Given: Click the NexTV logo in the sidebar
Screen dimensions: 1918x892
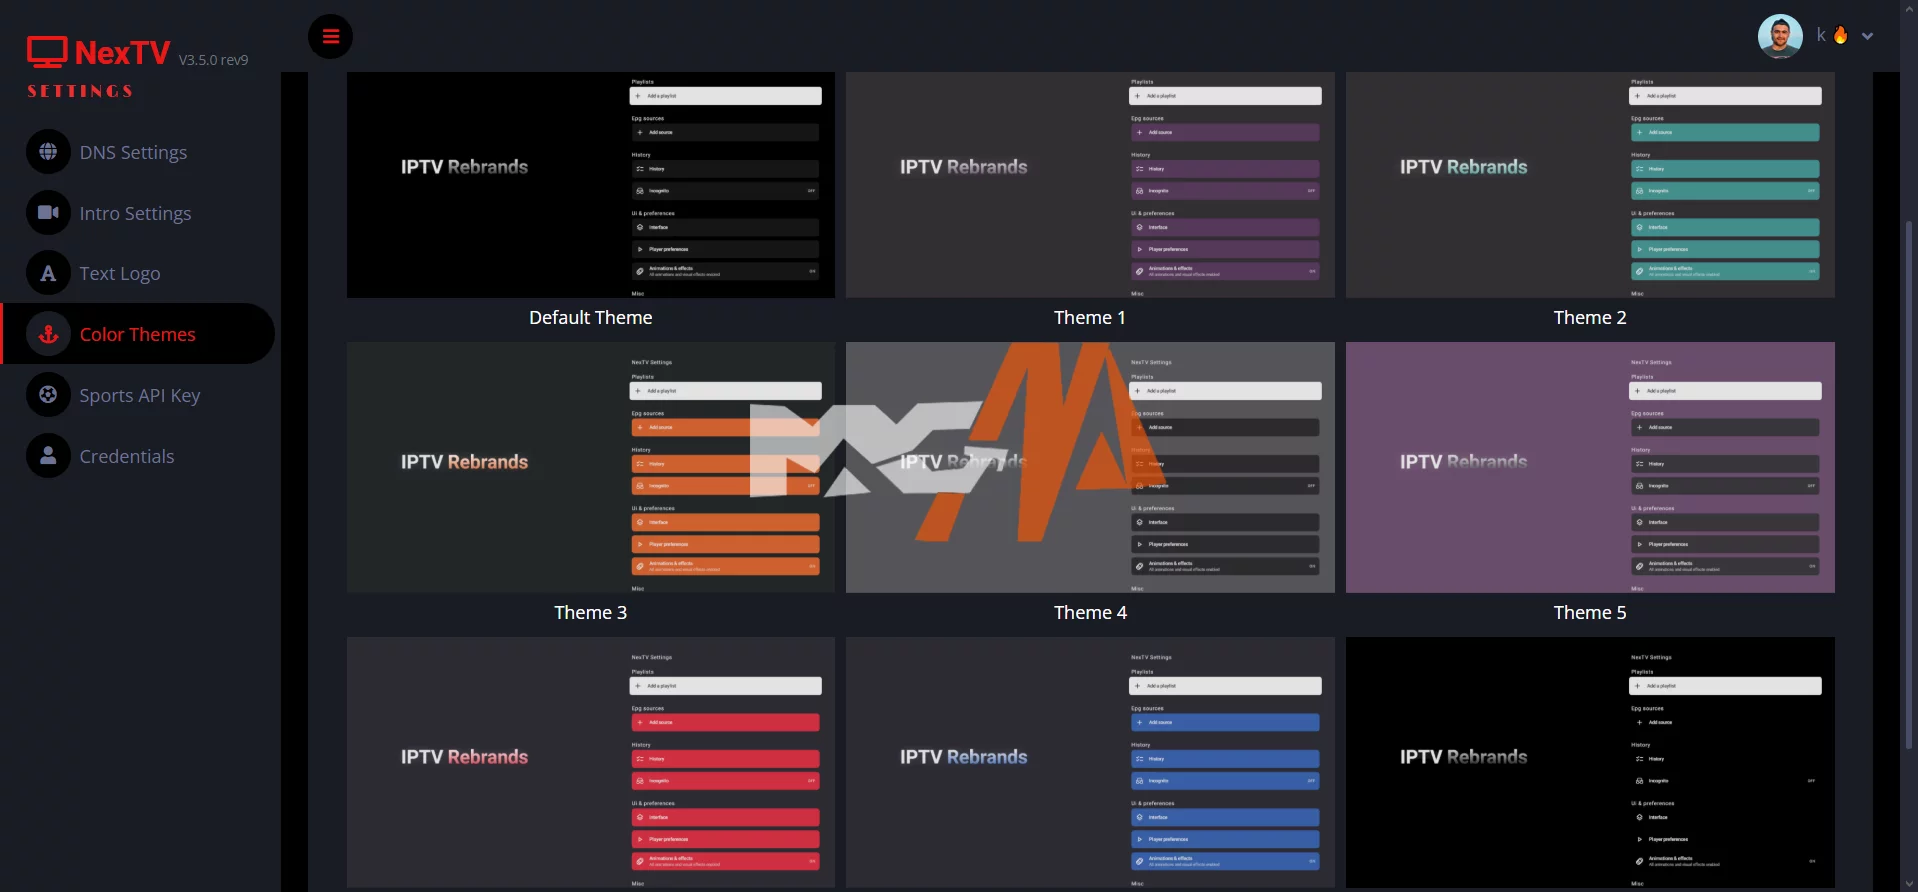Looking at the screenshot, I should click(x=100, y=53).
